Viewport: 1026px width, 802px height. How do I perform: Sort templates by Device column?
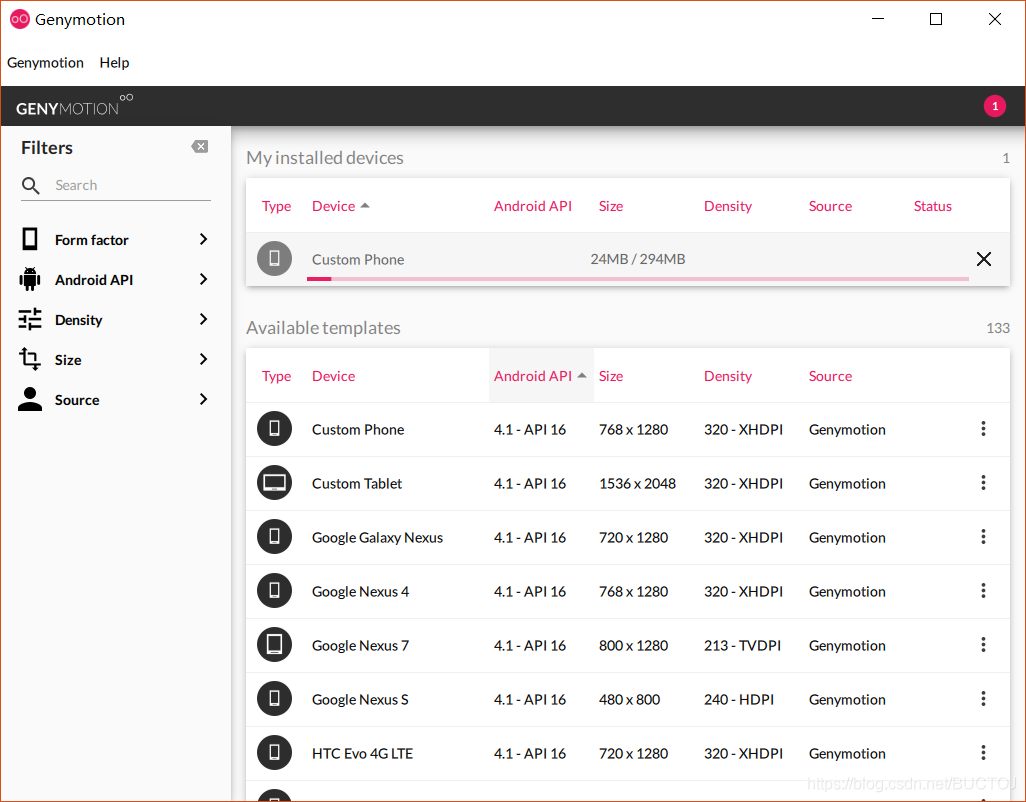coord(333,376)
